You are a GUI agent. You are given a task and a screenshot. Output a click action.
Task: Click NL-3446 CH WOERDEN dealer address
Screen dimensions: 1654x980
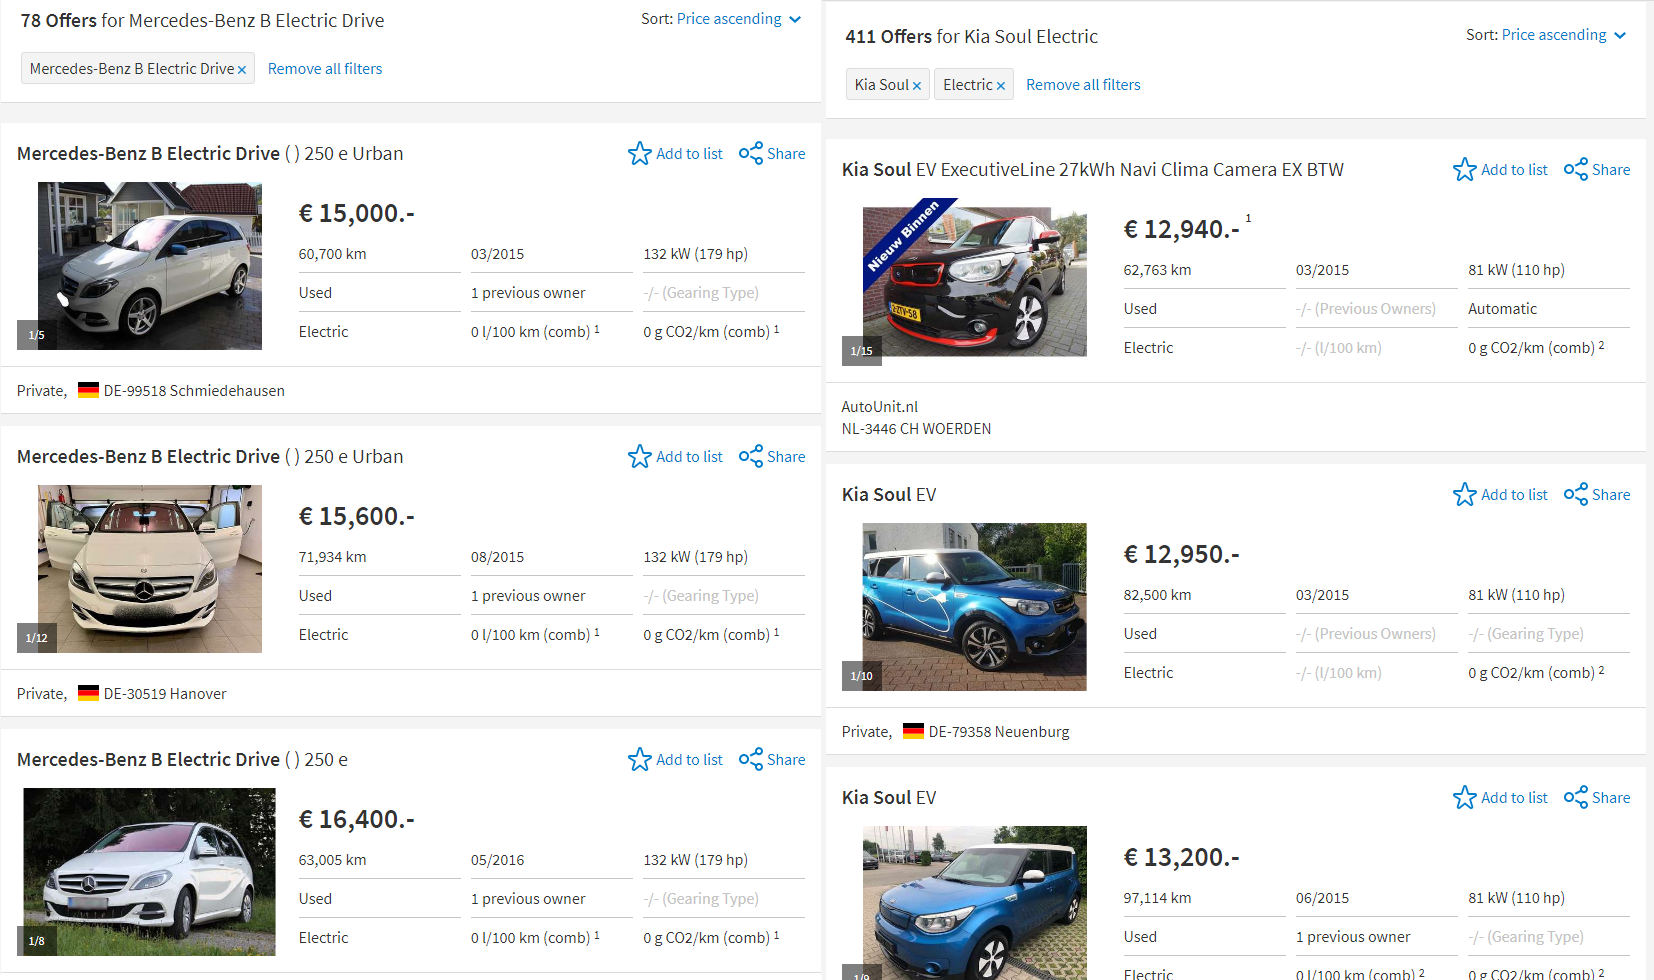(917, 429)
